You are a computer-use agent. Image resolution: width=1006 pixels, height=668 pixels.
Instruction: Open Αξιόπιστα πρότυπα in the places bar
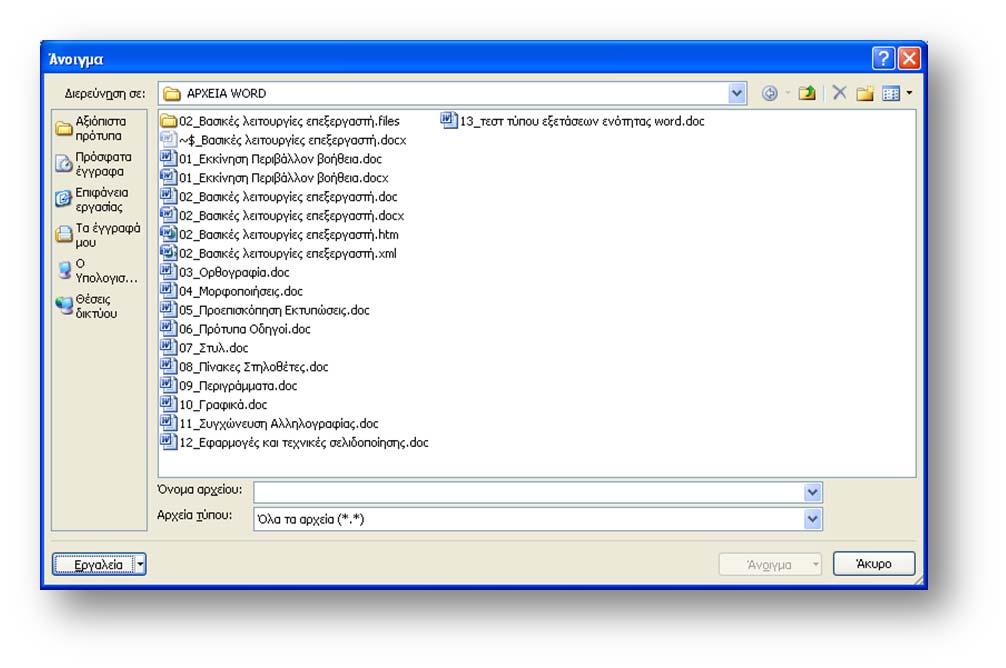tap(99, 128)
